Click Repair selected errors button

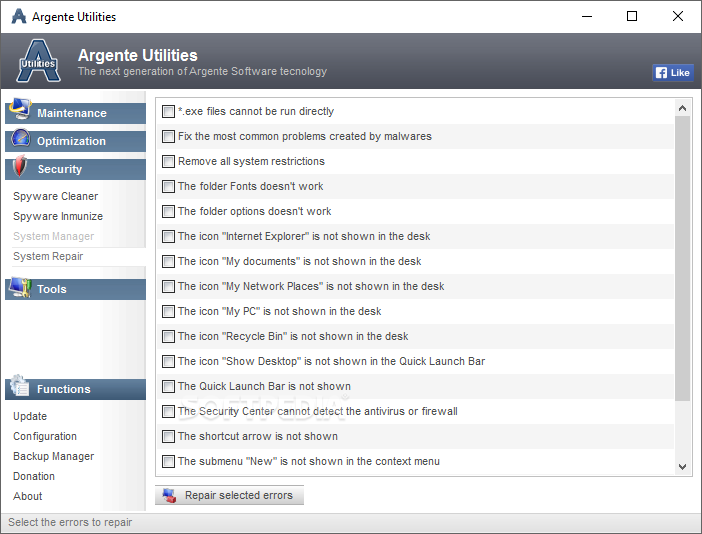click(x=229, y=495)
